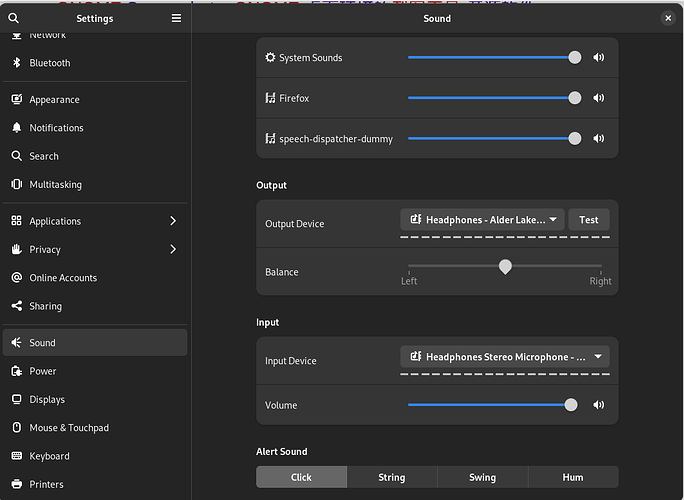Viewport: 684px width, 500px height.
Task: Select the Swing alert sound
Action: tap(482, 477)
